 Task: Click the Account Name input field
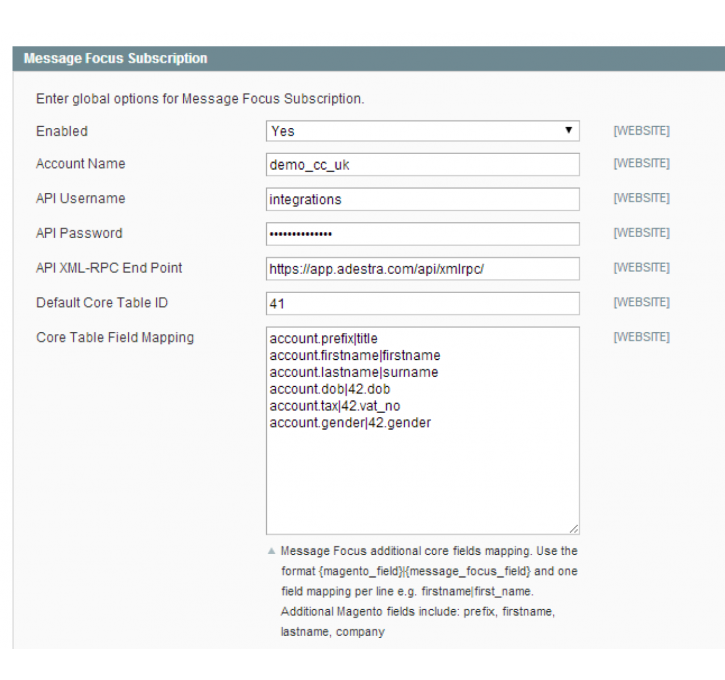pos(422,165)
